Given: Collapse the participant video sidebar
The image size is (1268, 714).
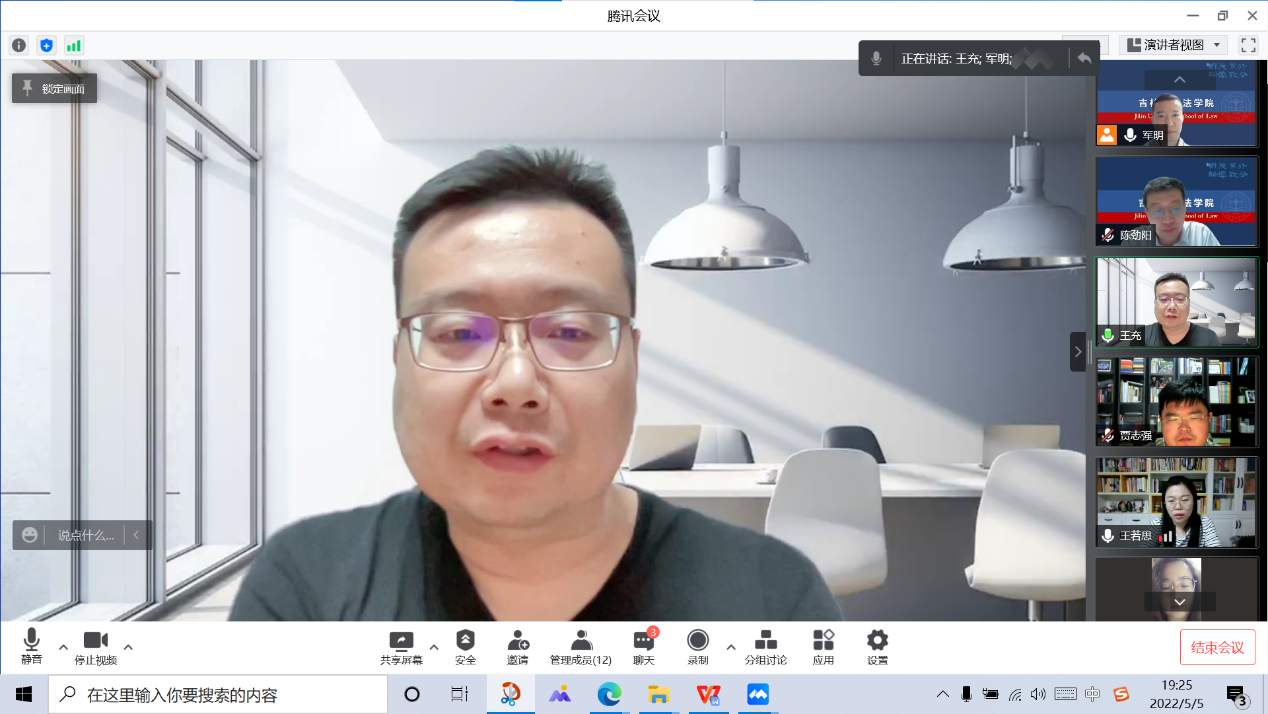Looking at the screenshot, I should tap(1077, 351).
